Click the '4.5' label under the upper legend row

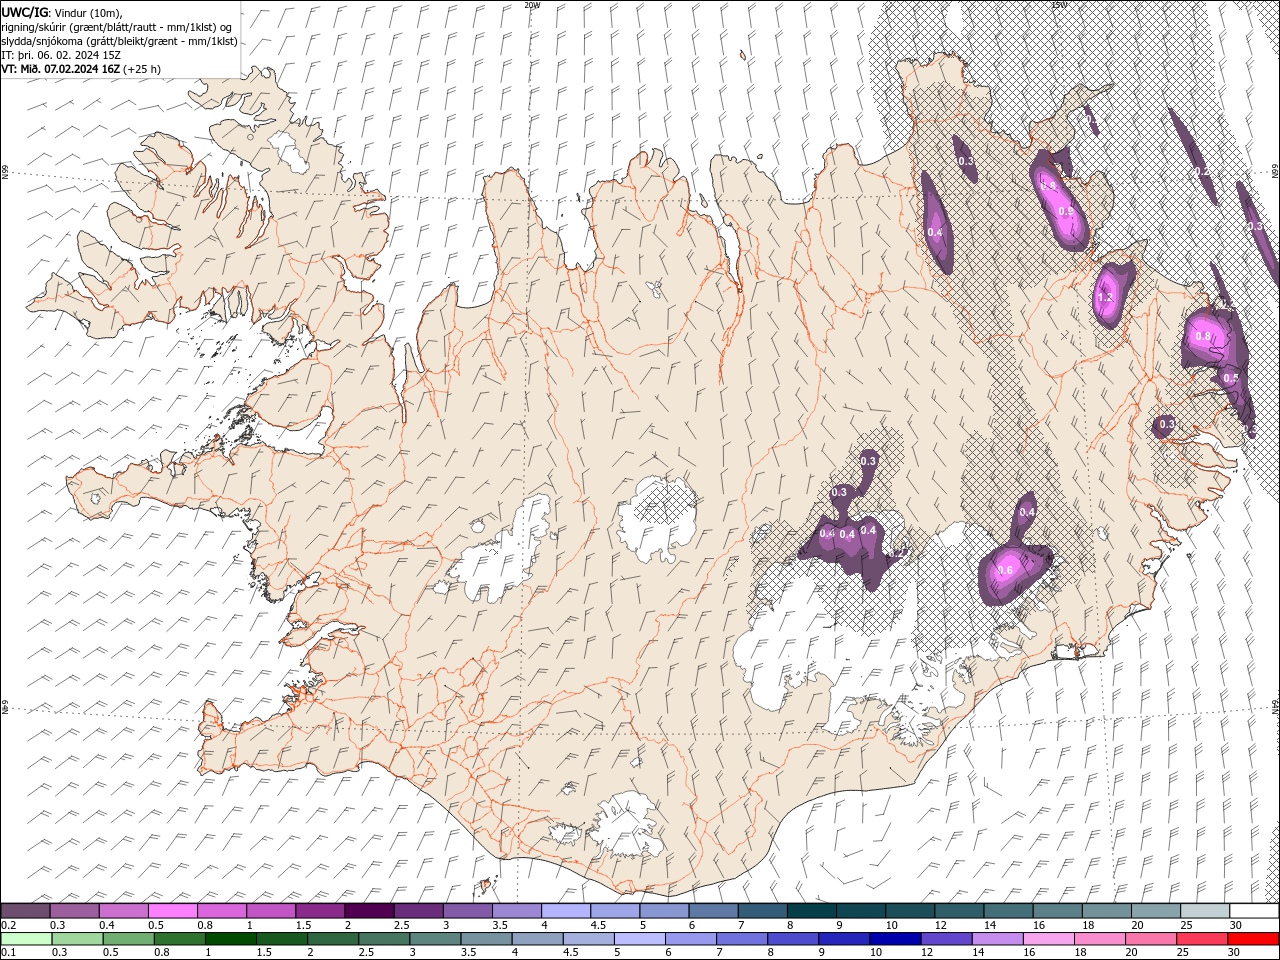(x=598, y=925)
